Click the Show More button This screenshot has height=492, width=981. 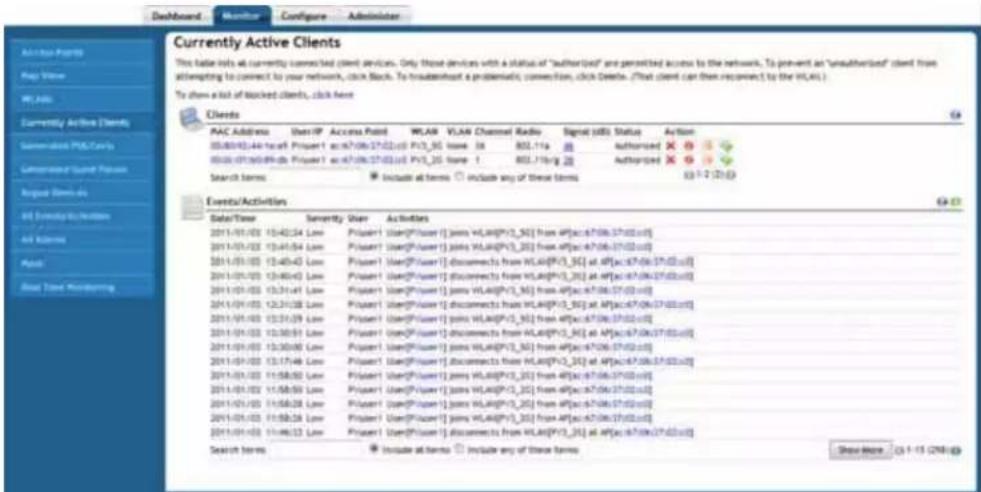click(860, 449)
